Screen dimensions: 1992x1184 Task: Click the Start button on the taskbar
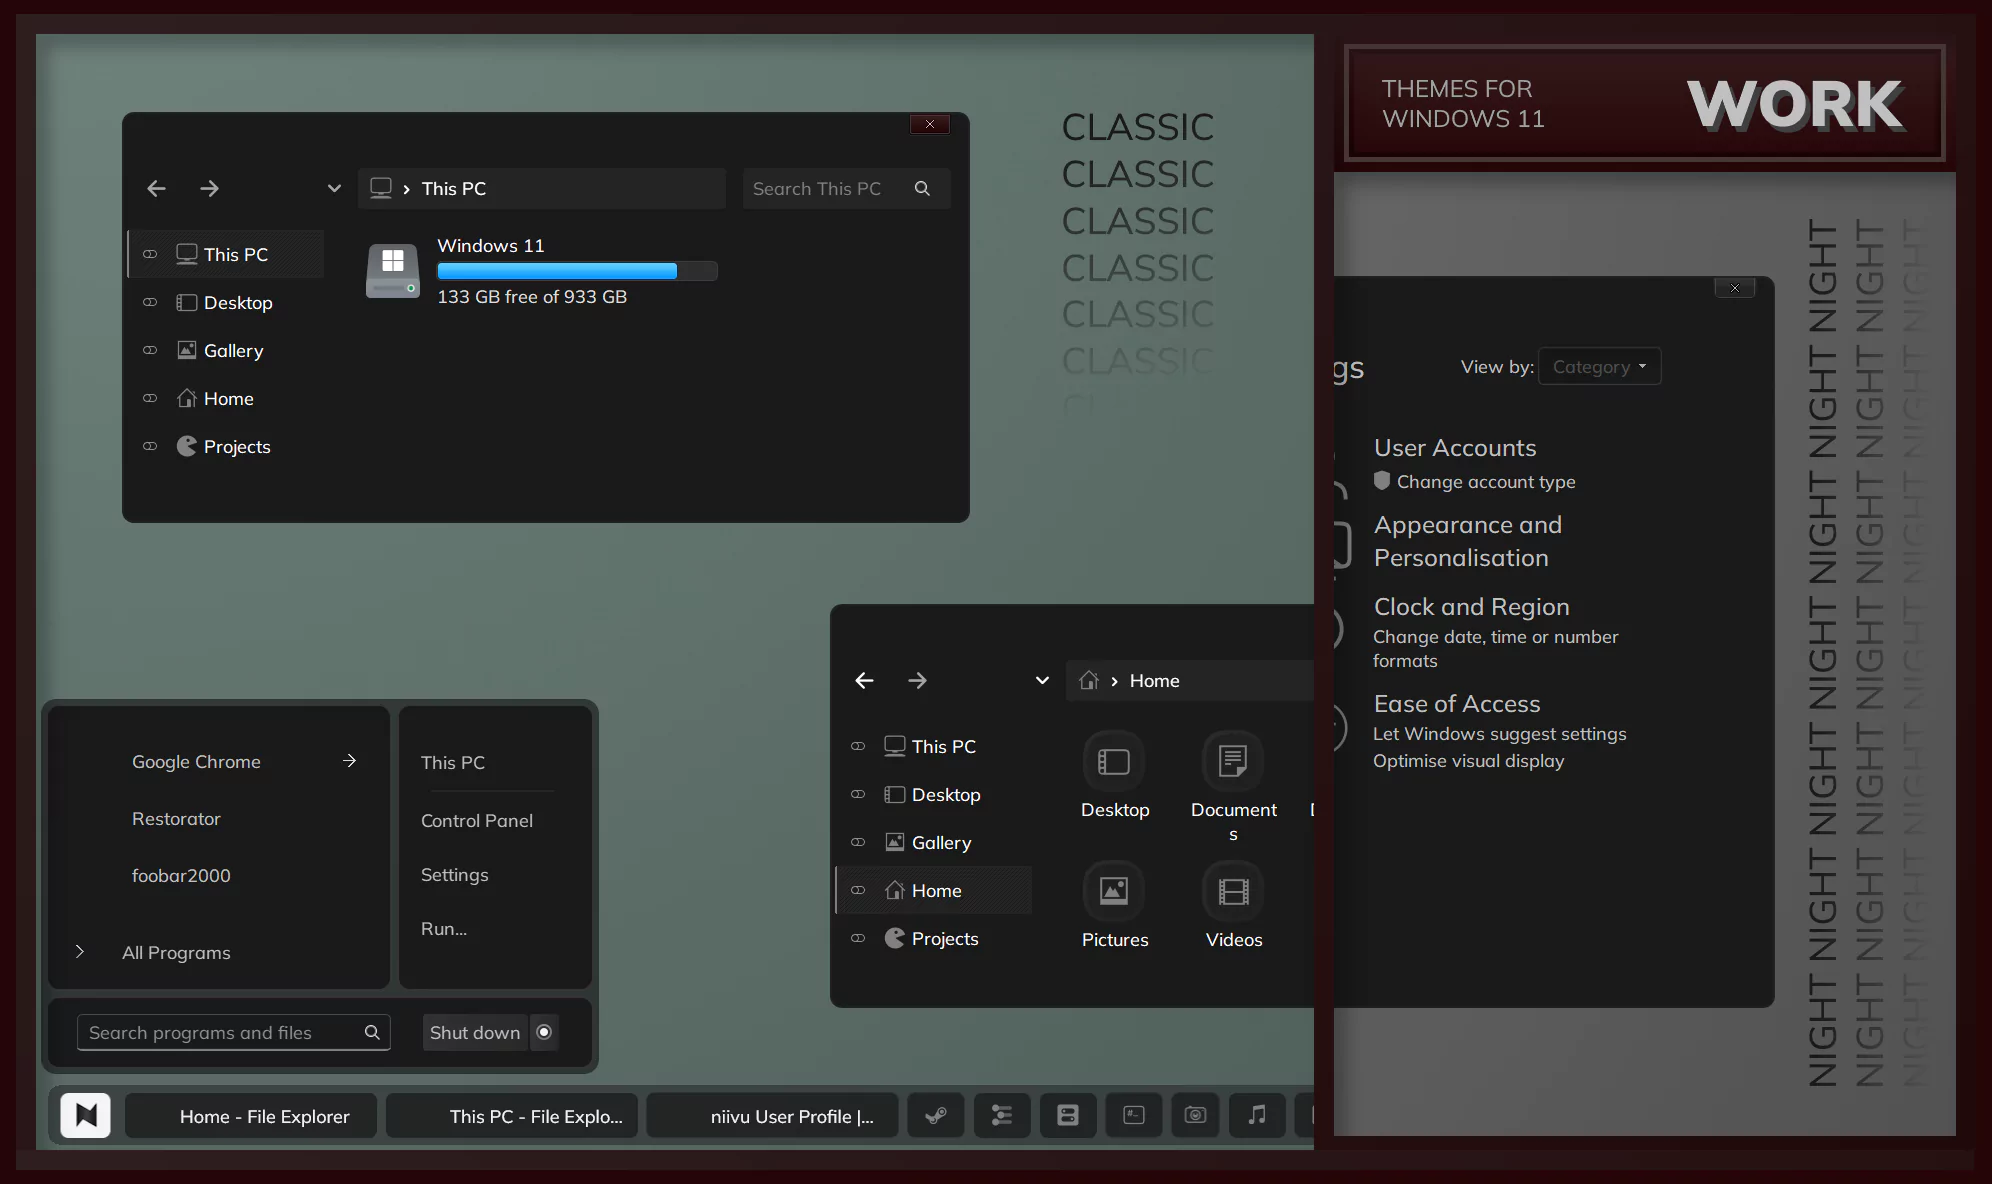85,1115
